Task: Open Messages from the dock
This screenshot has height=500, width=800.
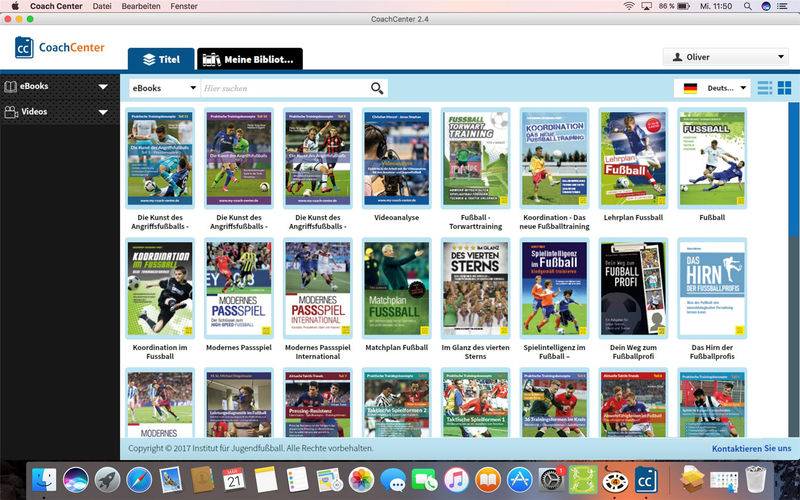Action: pos(393,480)
